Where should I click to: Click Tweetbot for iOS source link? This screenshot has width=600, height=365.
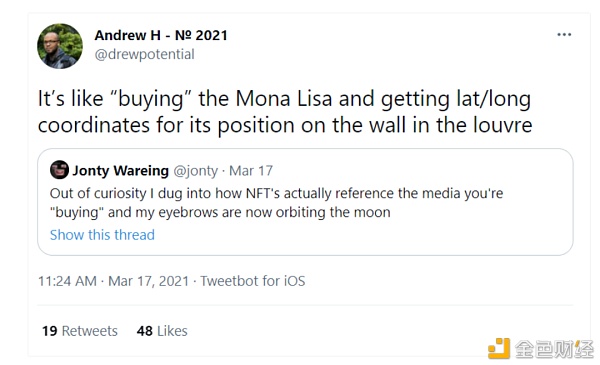tap(253, 281)
